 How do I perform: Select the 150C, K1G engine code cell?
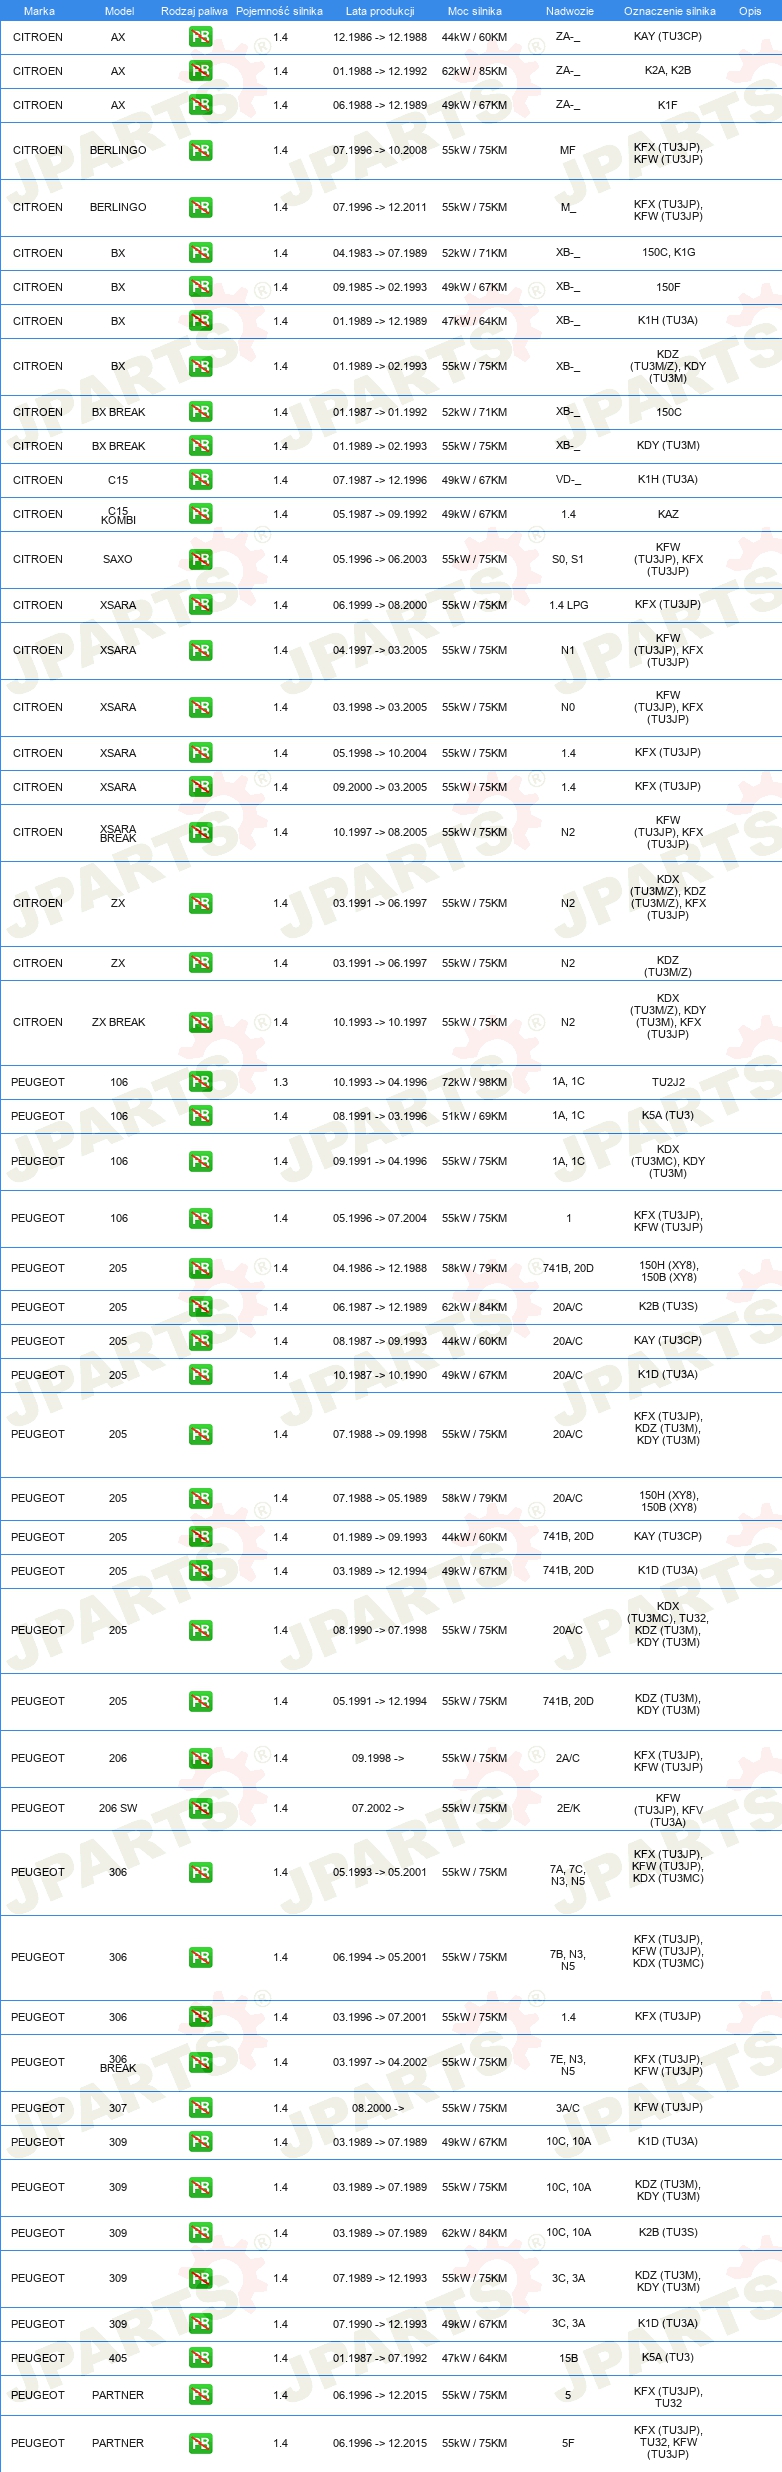pyautogui.click(x=668, y=253)
